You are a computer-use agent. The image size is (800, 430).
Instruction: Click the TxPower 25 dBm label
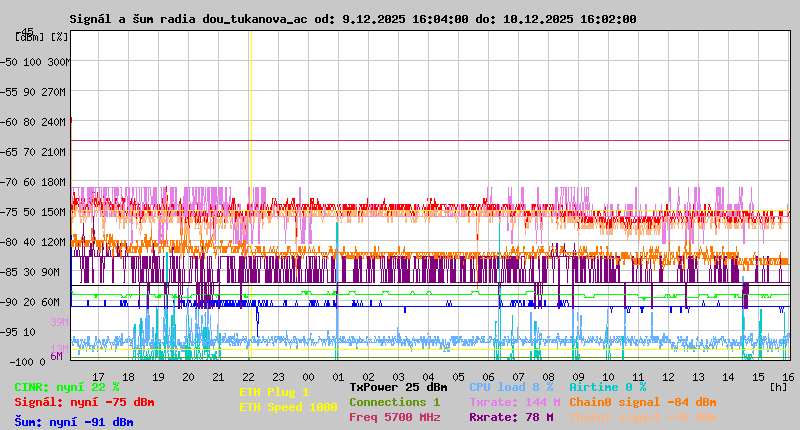pos(398,387)
